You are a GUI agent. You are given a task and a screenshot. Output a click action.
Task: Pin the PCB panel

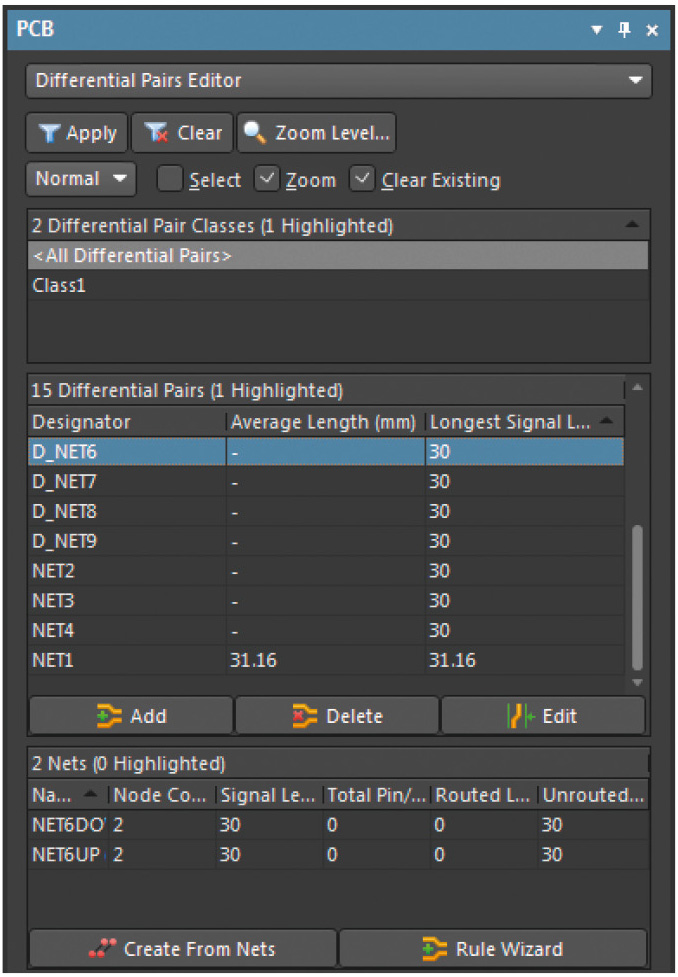point(625,30)
